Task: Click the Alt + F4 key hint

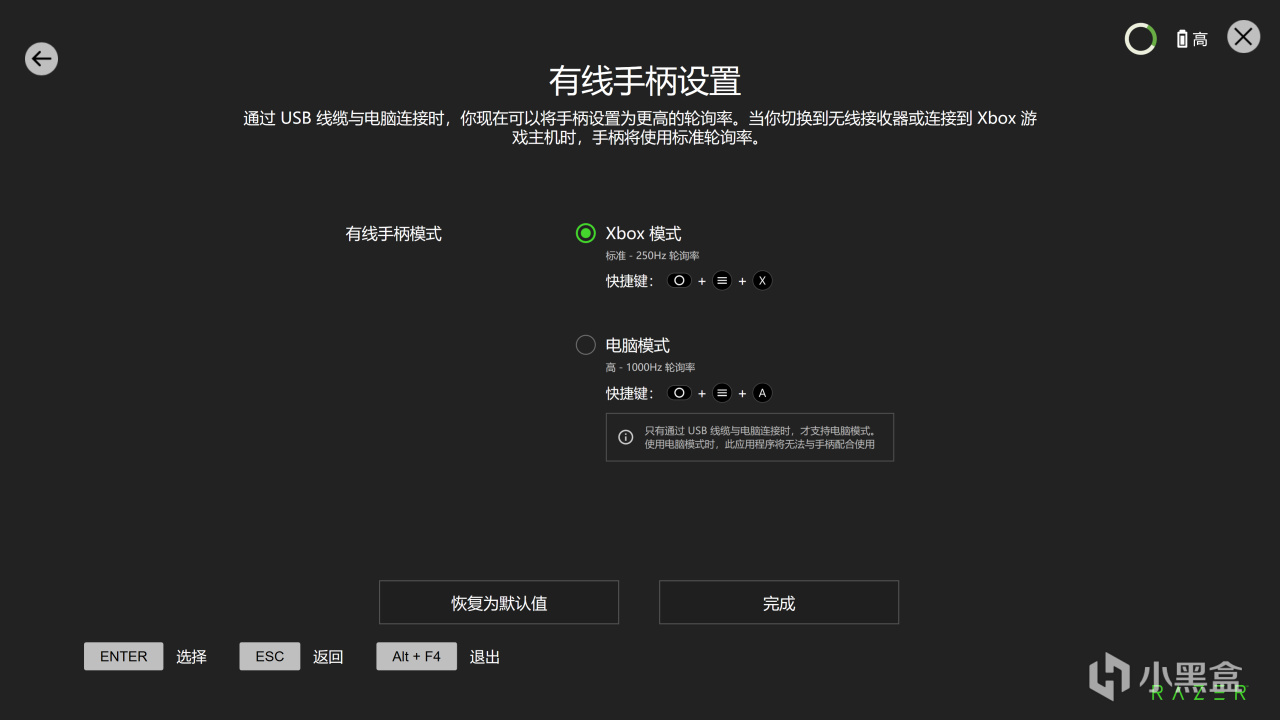Action: tap(416, 656)
